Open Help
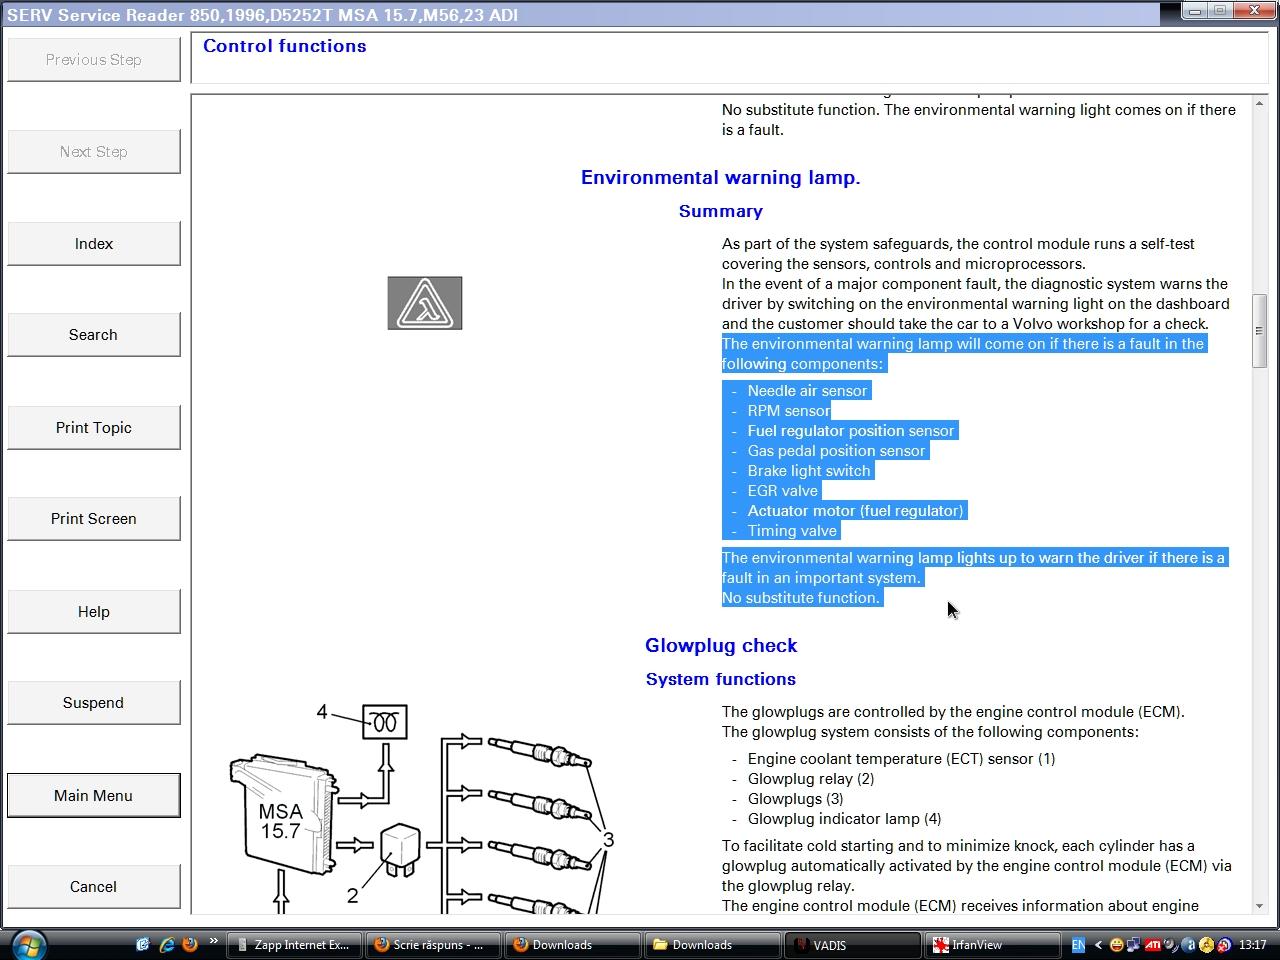 click(x=93, y=612)
